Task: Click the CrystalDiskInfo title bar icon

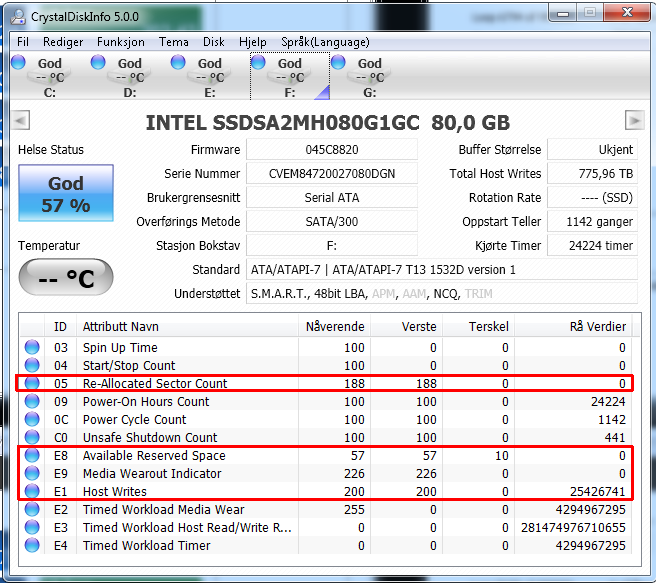Action: point(18,17)
